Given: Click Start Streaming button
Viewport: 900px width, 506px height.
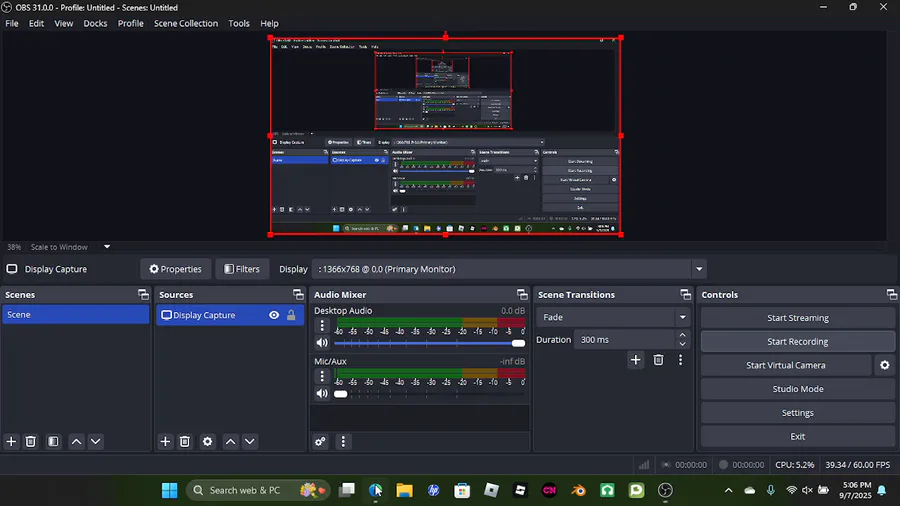Looking at the screenshot, I should coord(798,318).
